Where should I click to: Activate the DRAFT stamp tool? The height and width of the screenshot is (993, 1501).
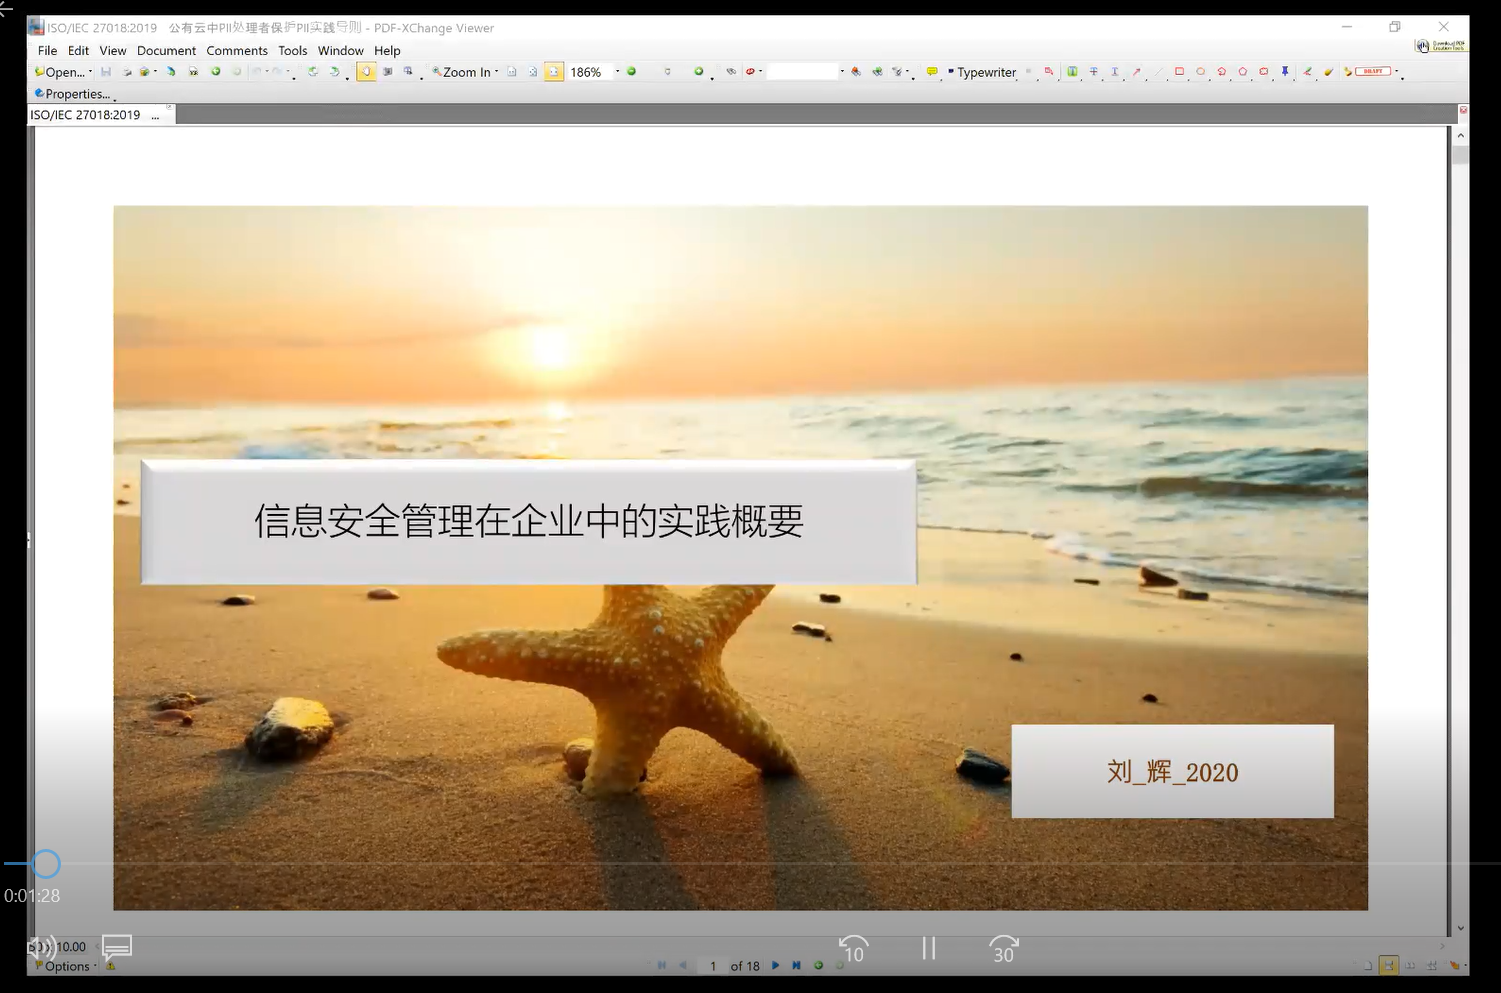(1372, 72)
